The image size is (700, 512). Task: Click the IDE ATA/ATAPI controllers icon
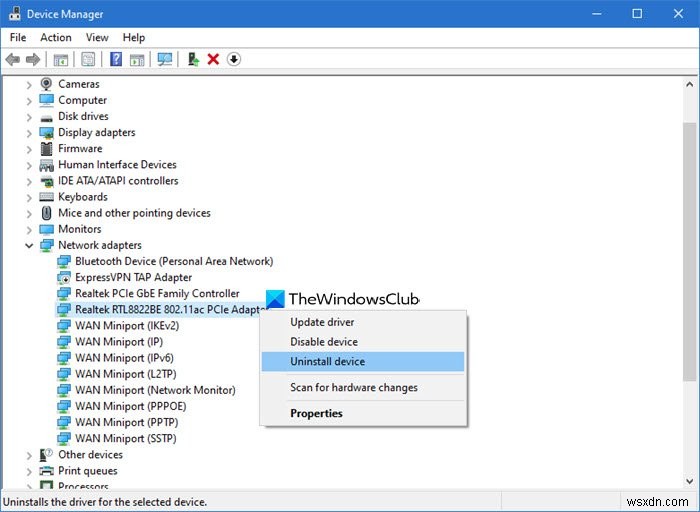46,181
